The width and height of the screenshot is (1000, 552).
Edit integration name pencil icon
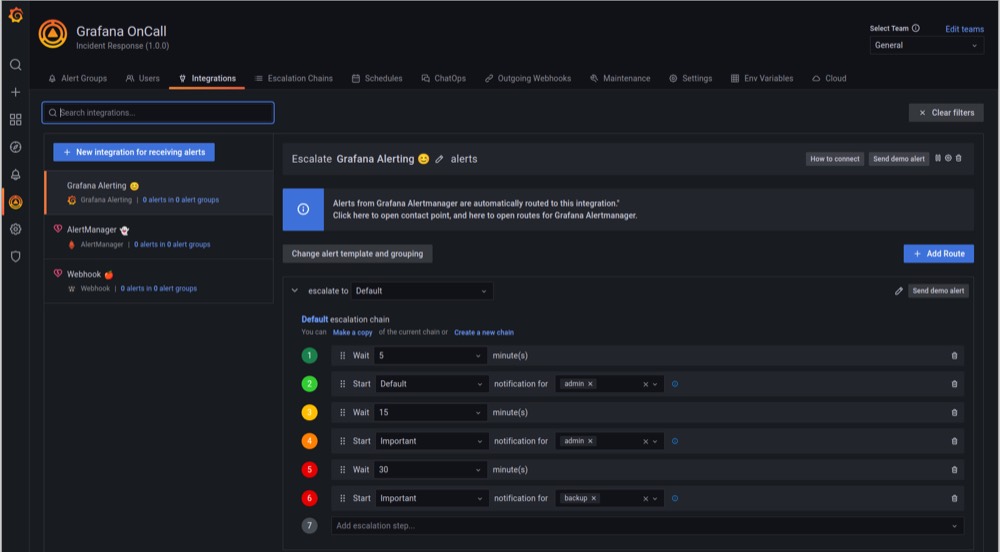[x=439, y=159]
